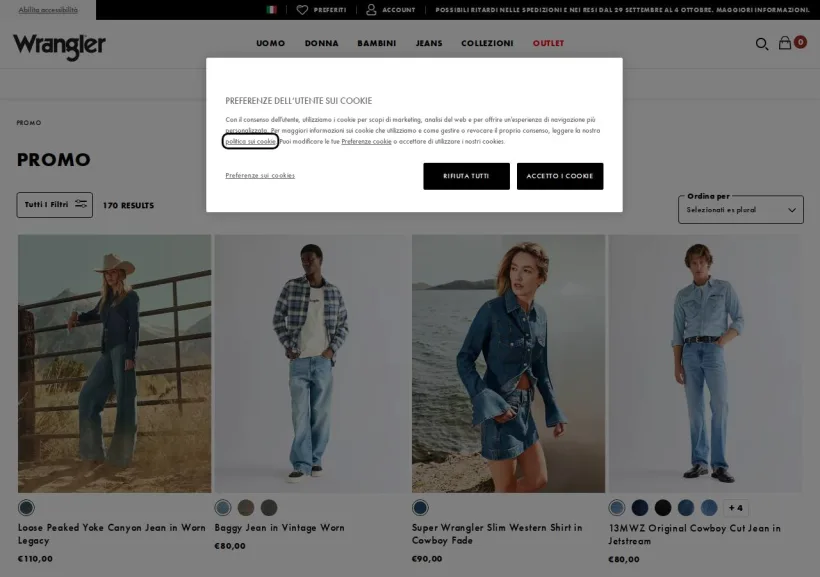Screen dimensions: 820x577
Task: Open the shopping bag cart icon
Action: click(x=784, y=43)
